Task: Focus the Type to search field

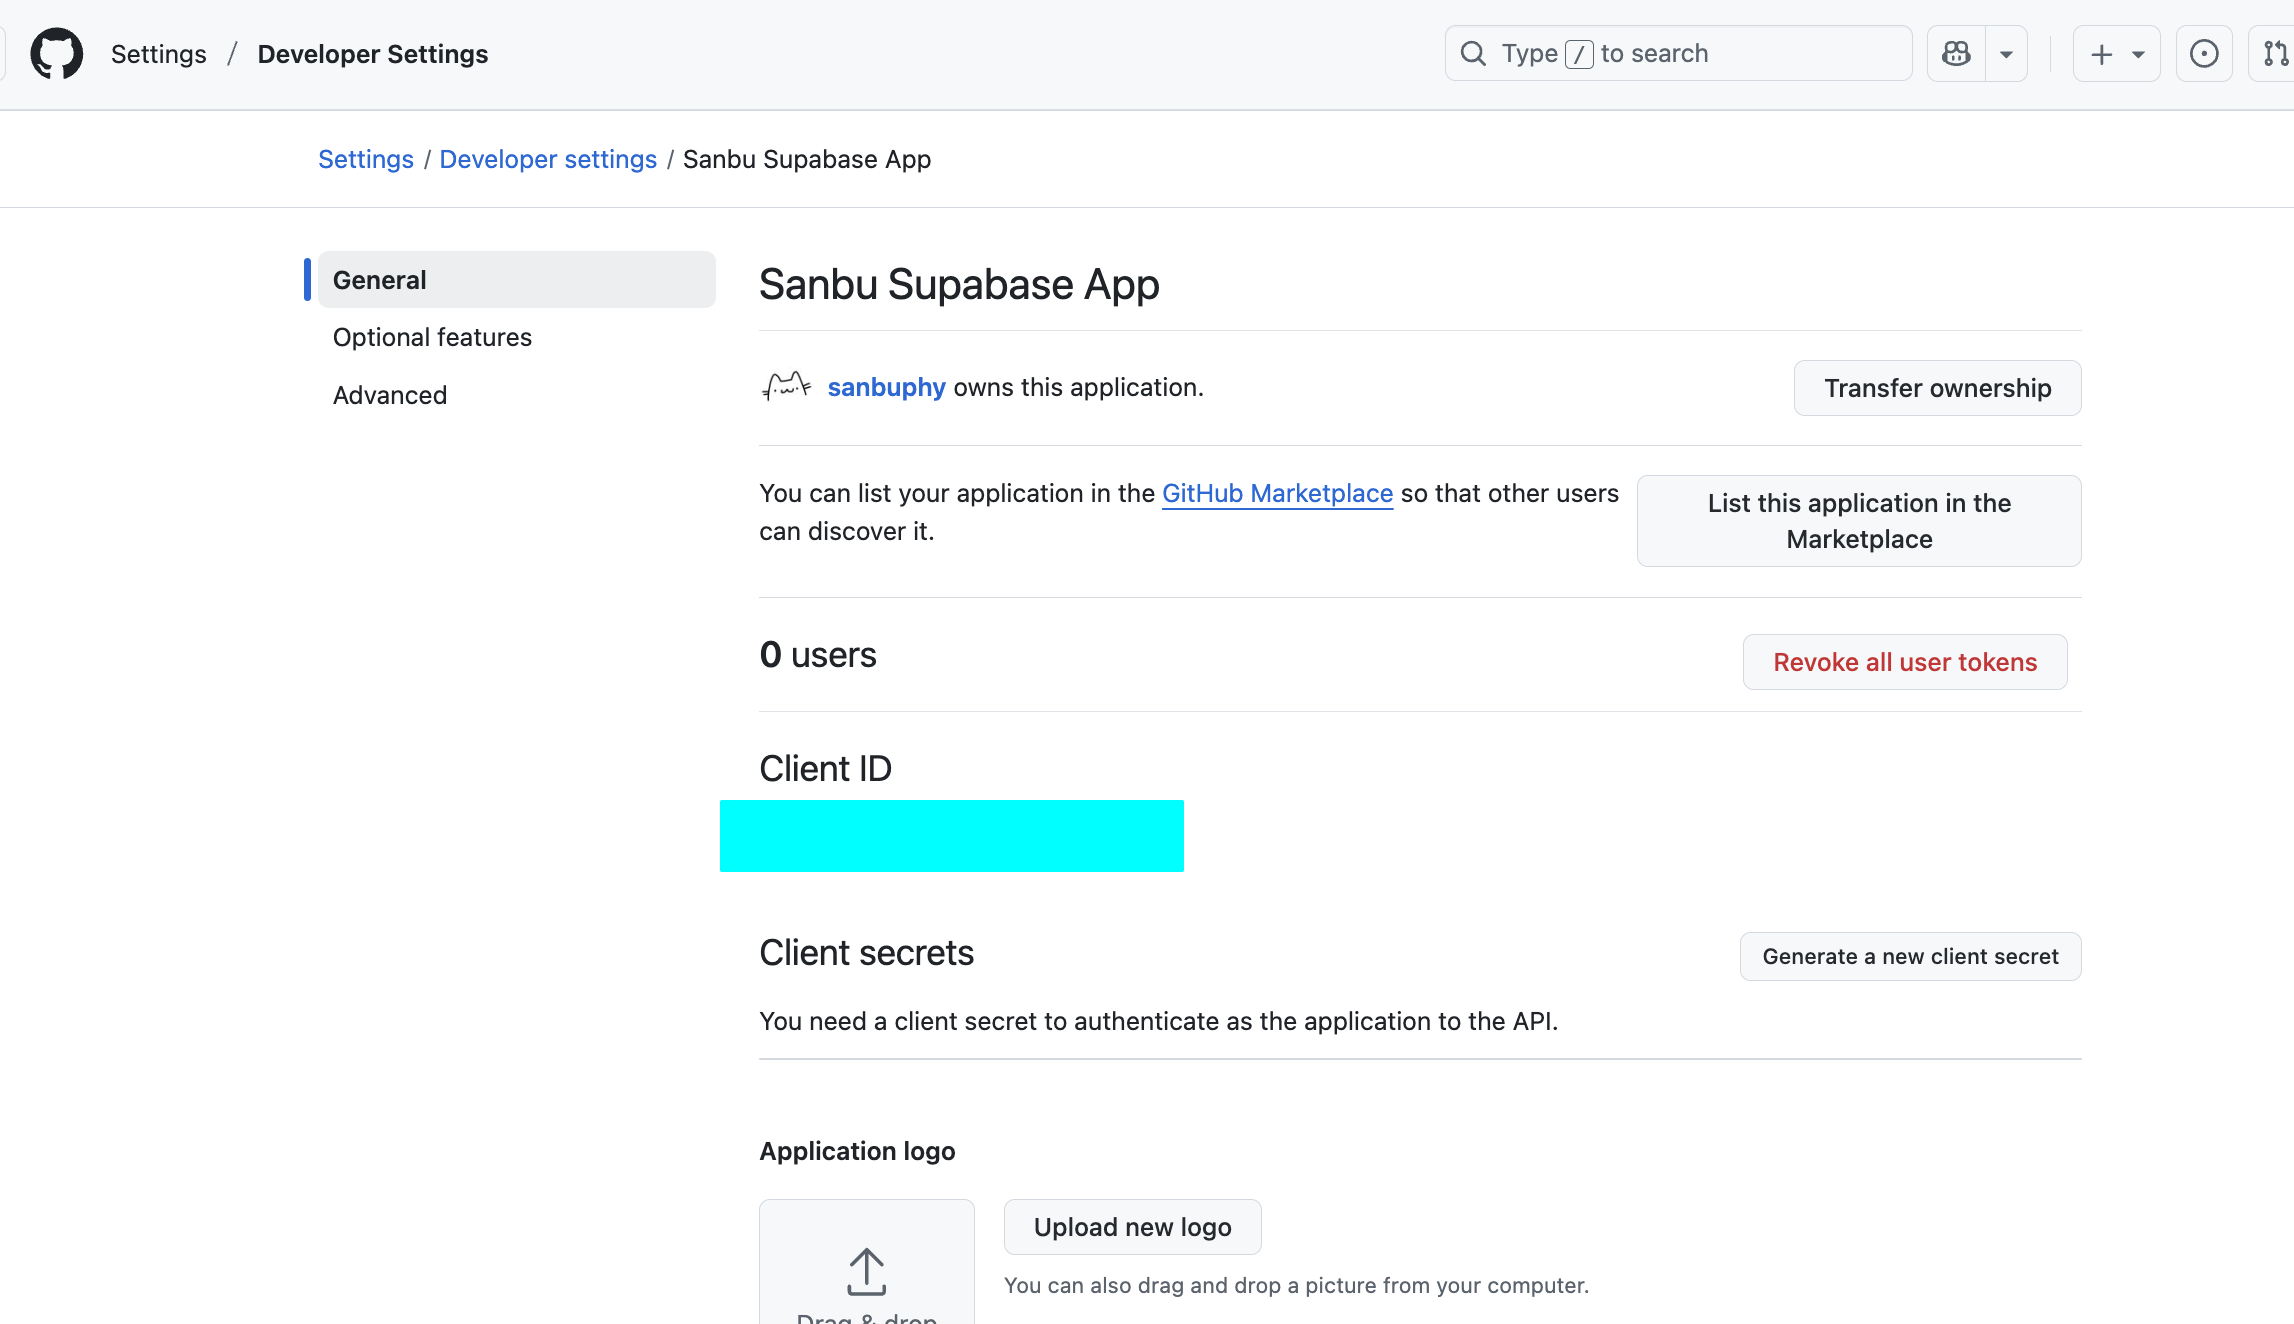Action: [x=1678, y=54]
